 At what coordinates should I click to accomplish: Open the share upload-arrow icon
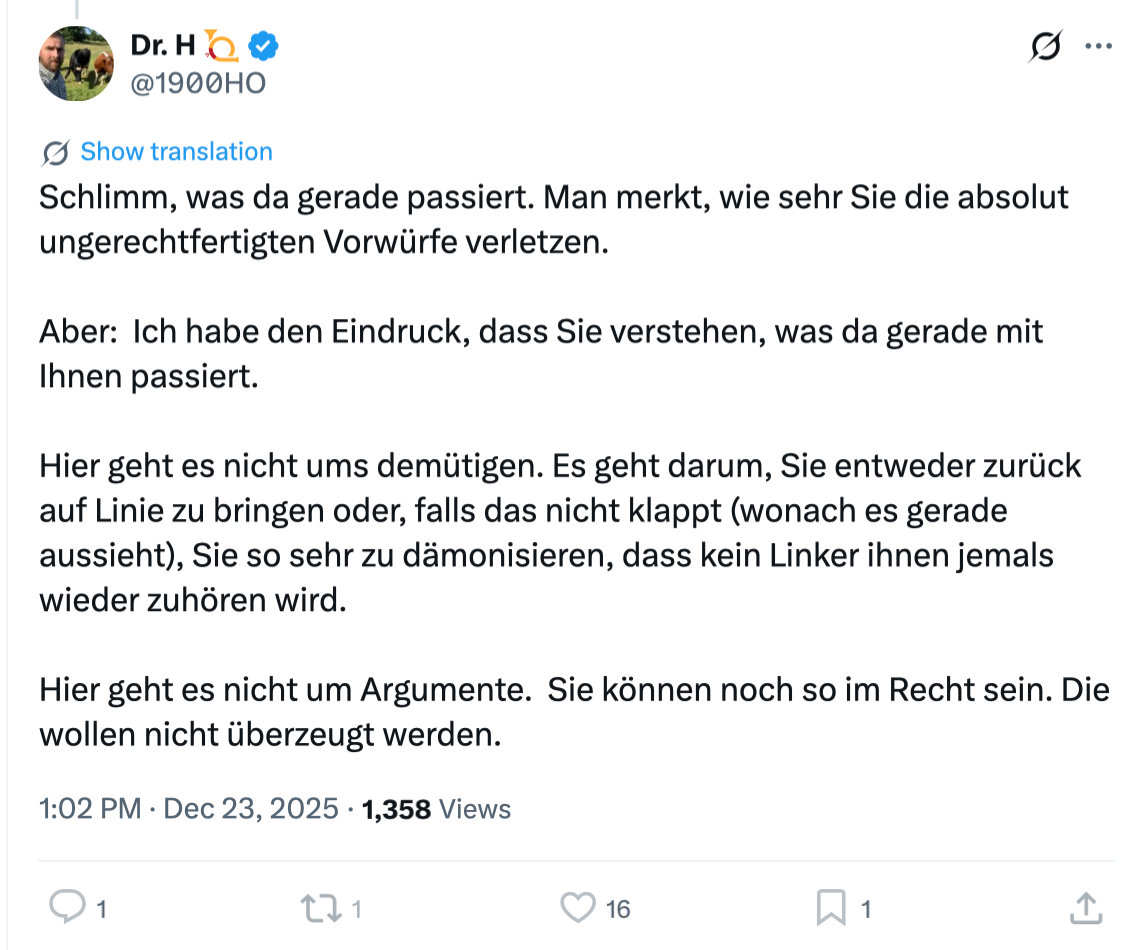[1085, 907]
